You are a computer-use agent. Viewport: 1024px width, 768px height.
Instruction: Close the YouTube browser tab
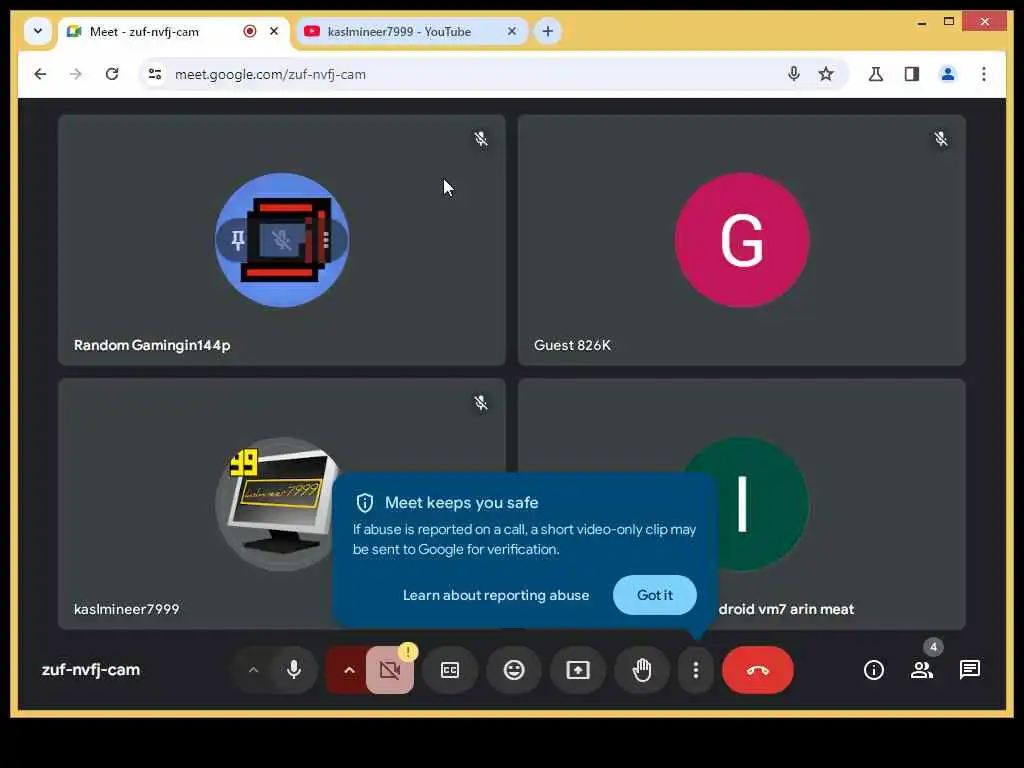tap(512, 31)
